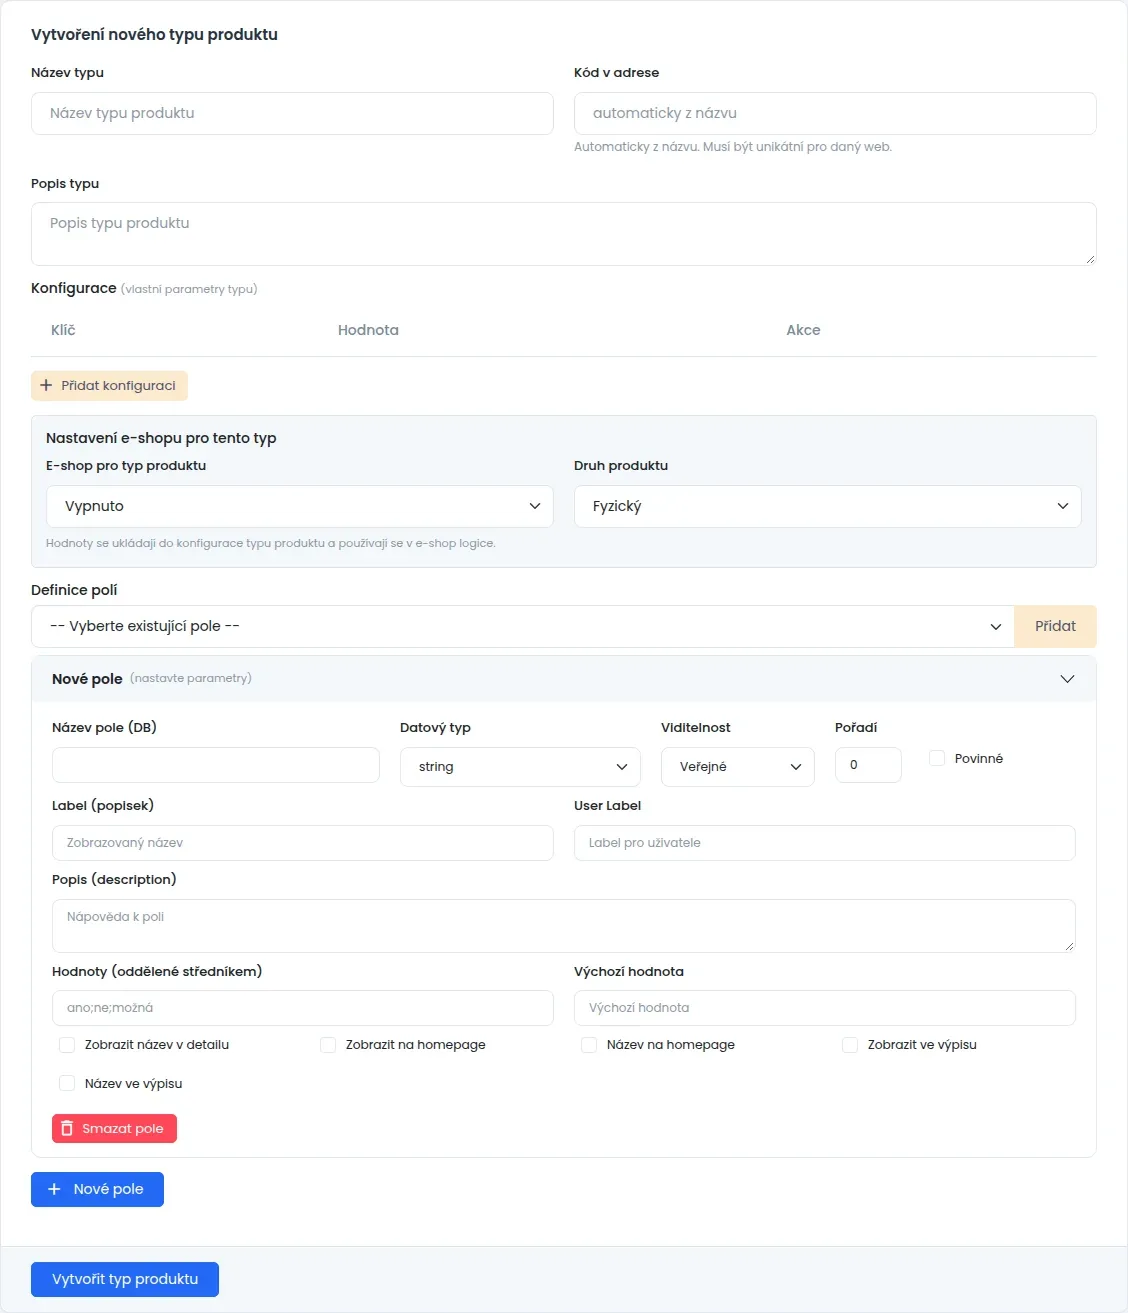
Task: Click Vytvořit typ produktu button
Action: click(x=125, y=1279)
